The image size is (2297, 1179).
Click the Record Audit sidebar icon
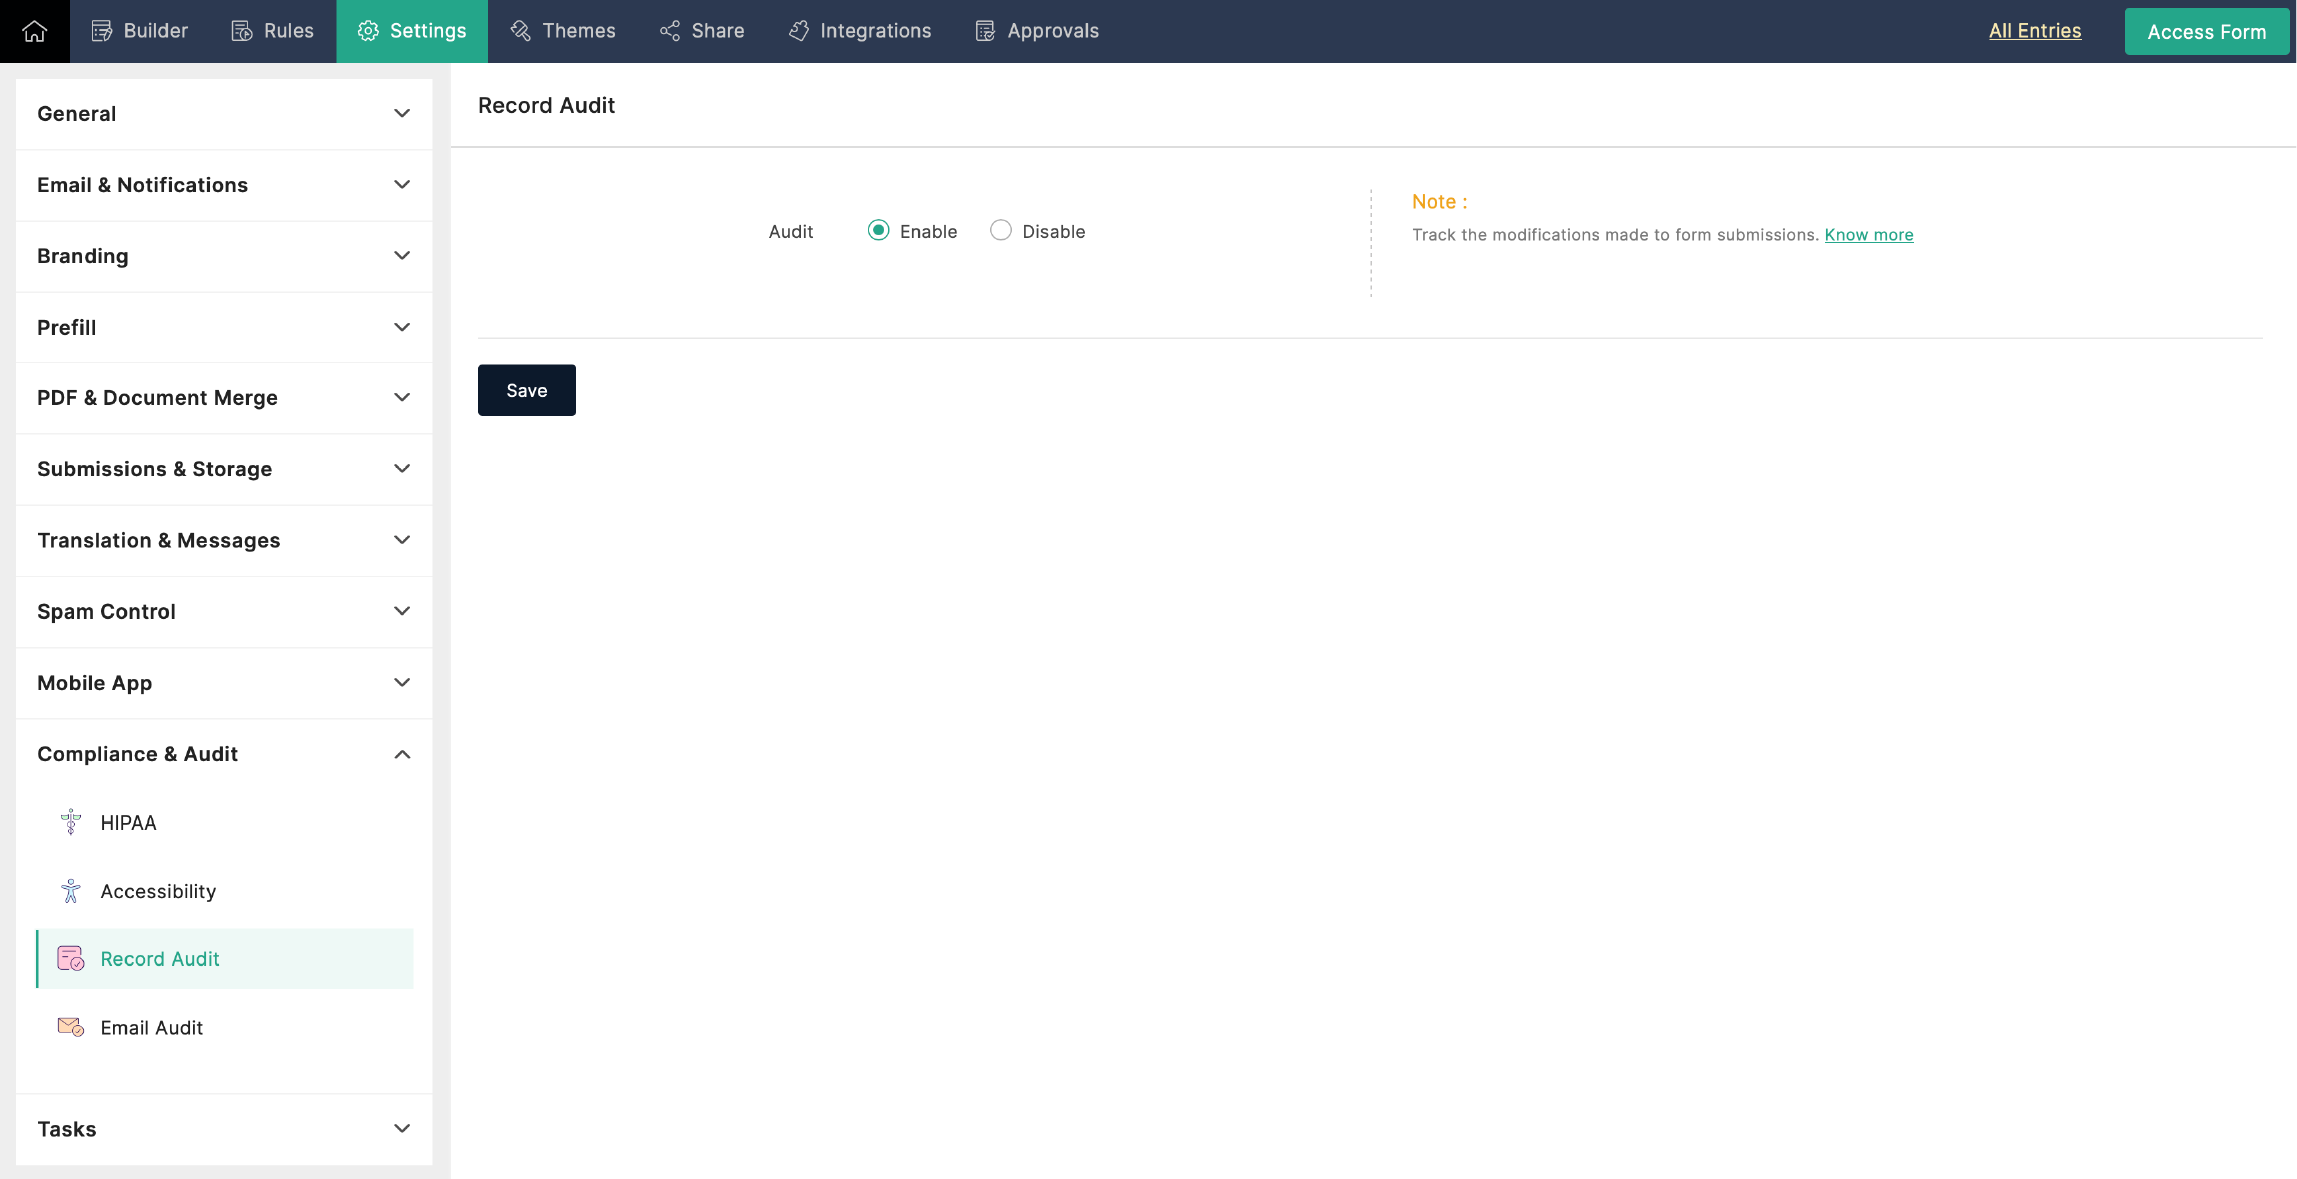point(70,959)
